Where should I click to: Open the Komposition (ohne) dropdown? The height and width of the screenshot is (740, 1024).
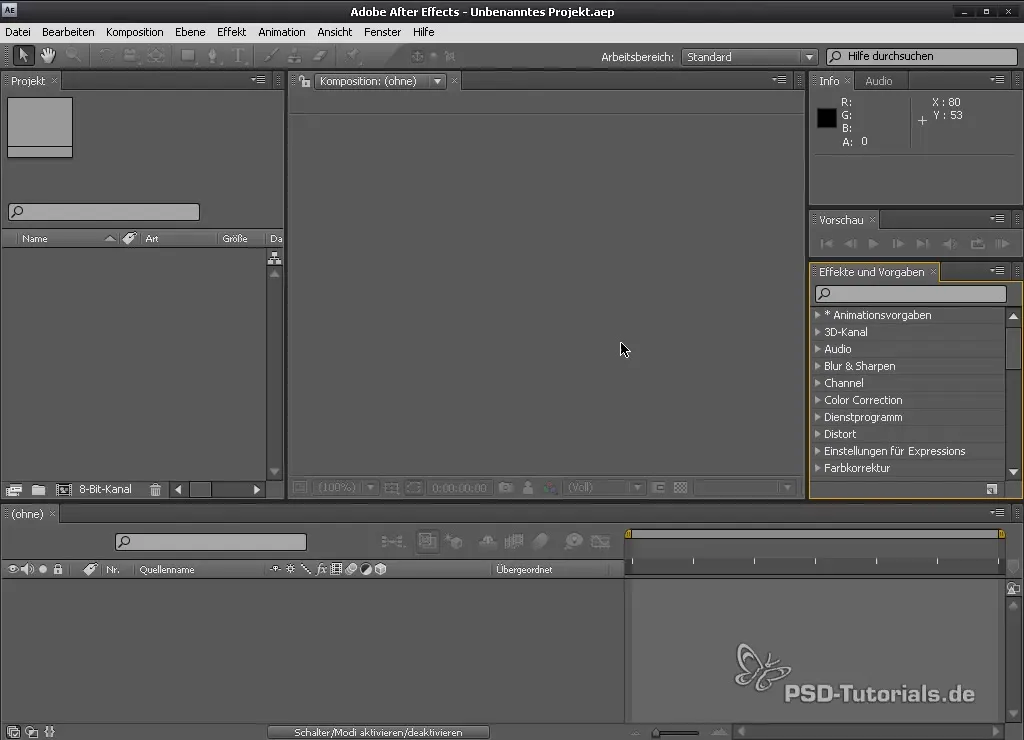pyautogui.click(x=379, y=81)
